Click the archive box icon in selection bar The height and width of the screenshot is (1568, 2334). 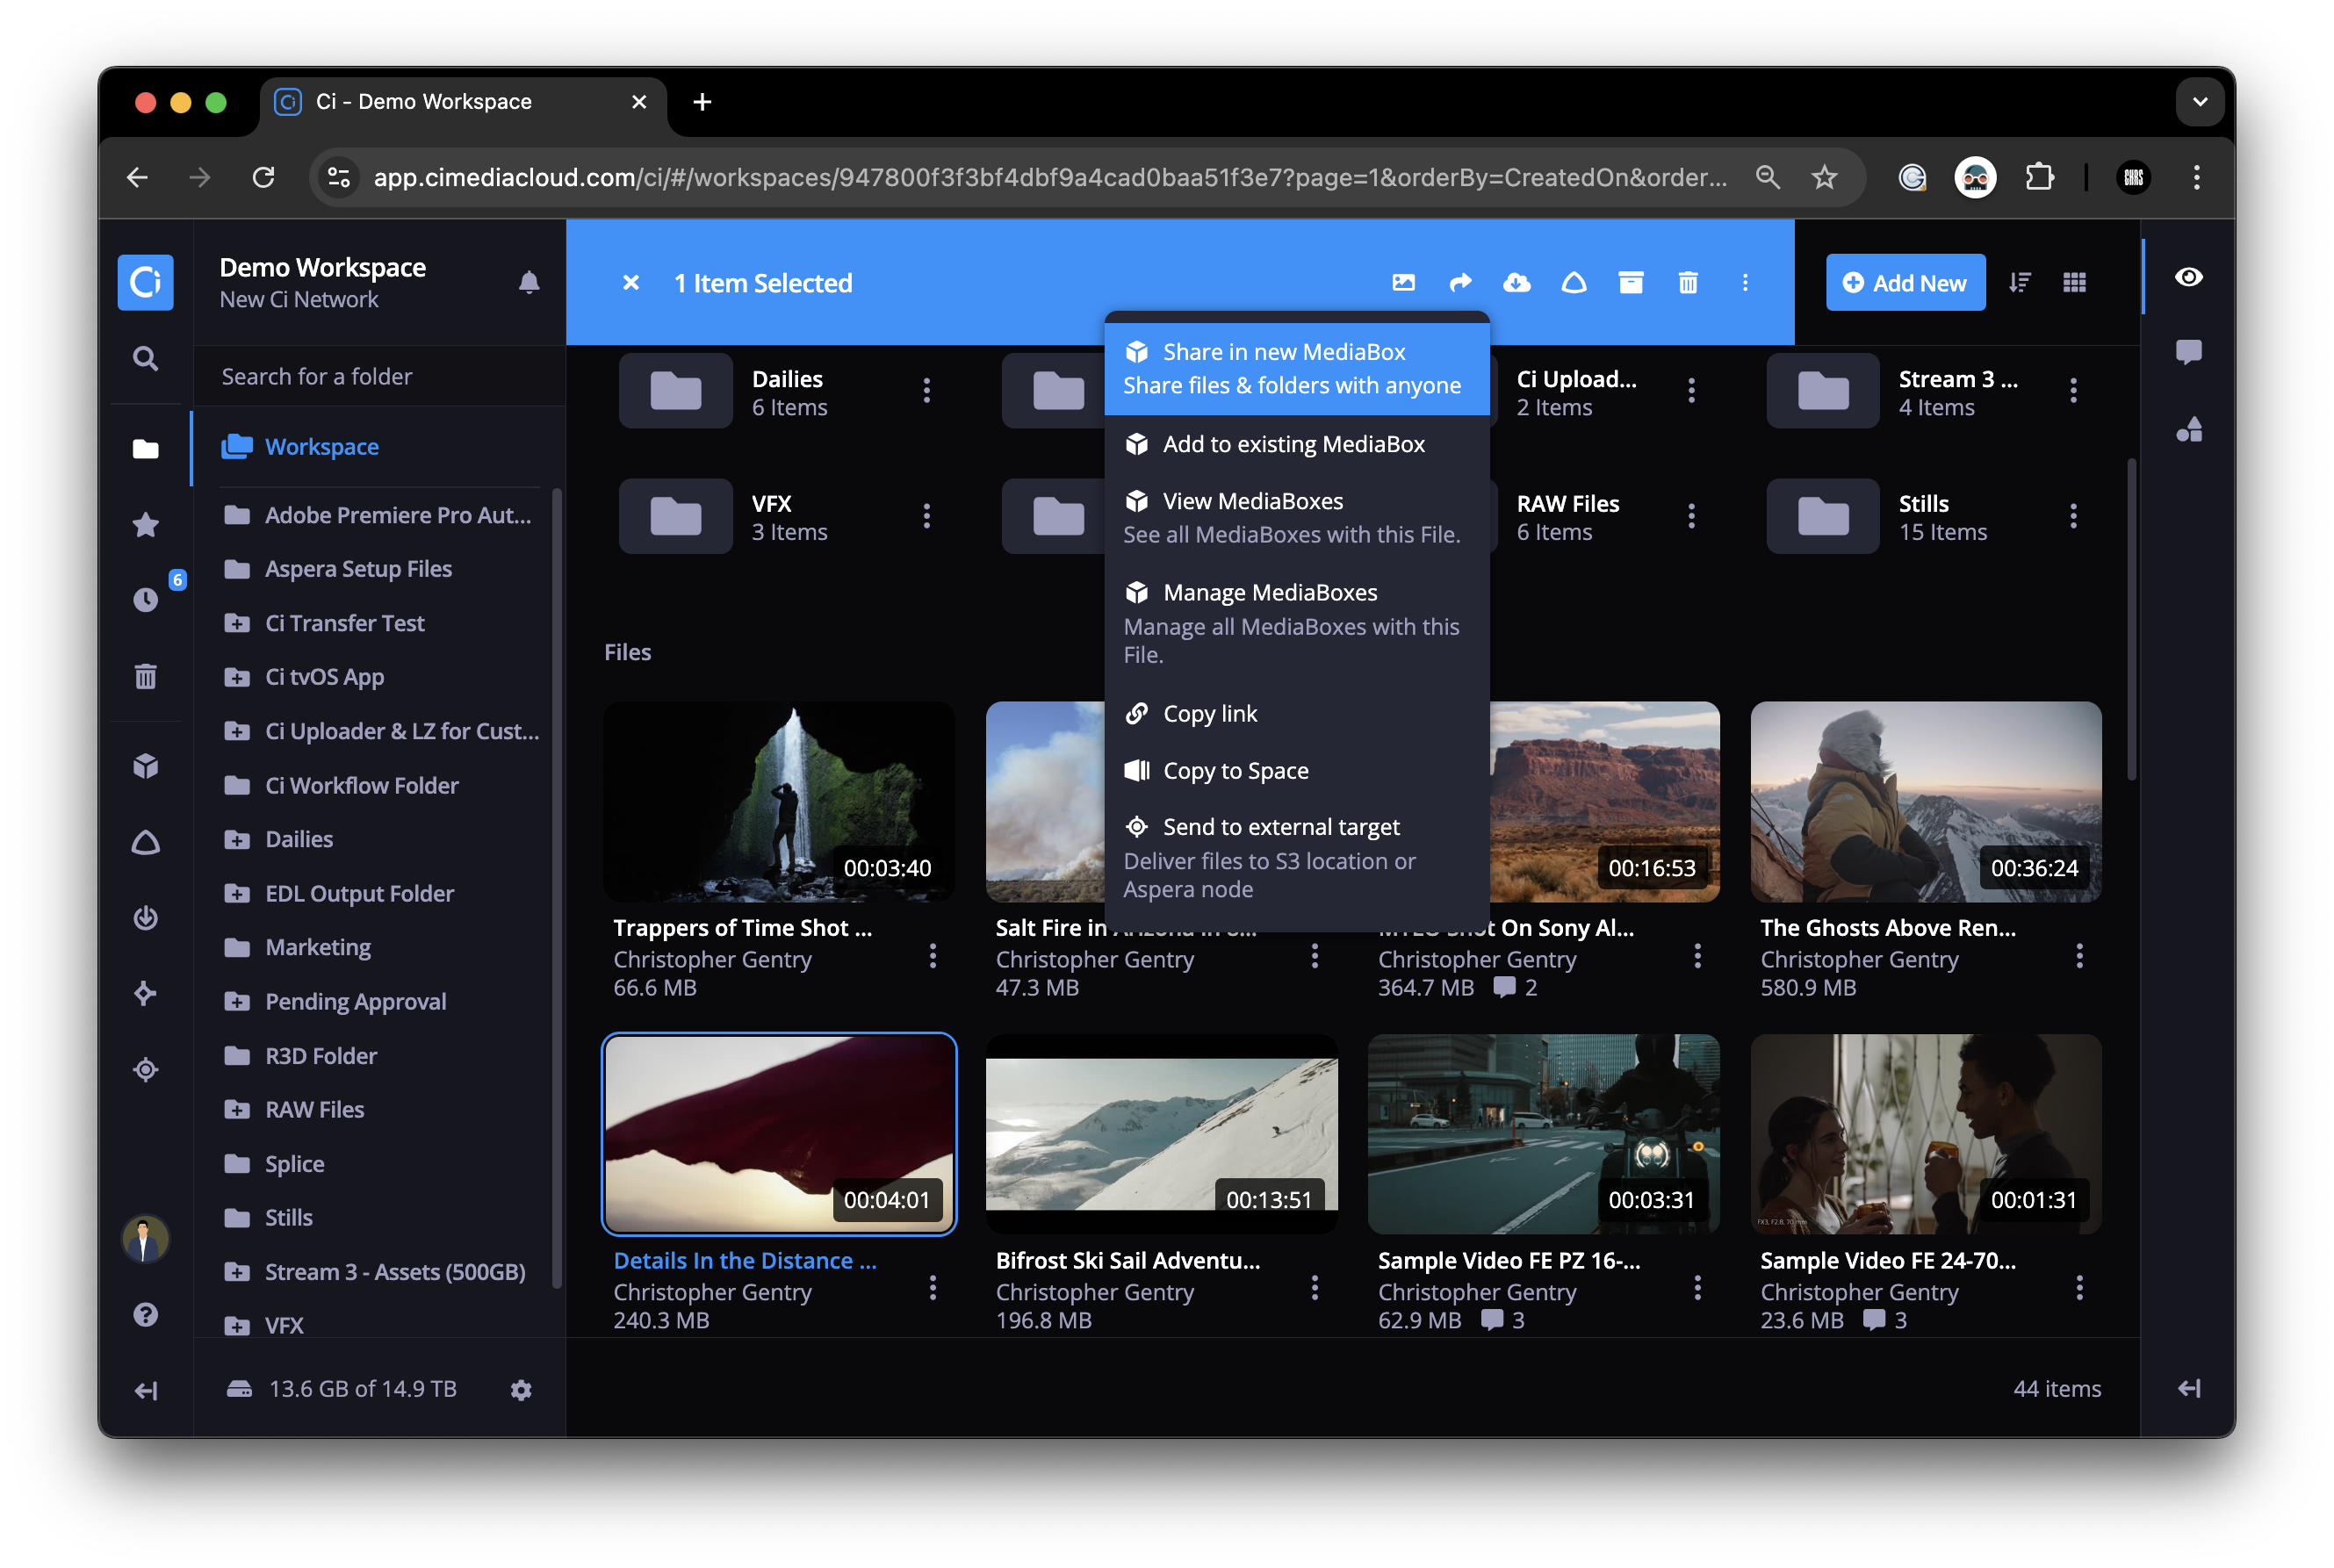coord(1631,283)
